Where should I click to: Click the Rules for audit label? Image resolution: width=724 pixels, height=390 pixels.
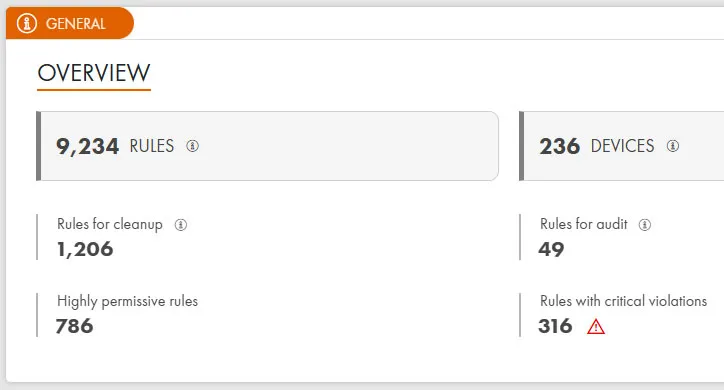[584, 224]
